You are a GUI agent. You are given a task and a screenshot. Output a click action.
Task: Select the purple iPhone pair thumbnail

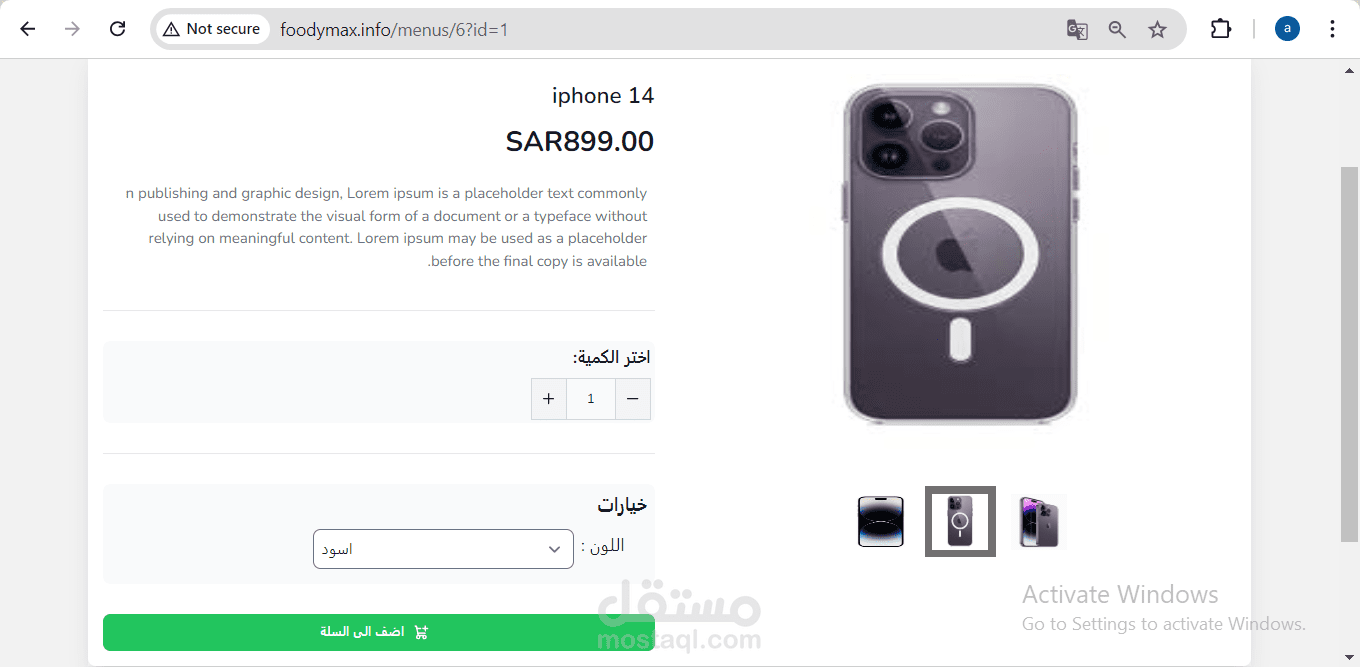[x=1039, y=521]
